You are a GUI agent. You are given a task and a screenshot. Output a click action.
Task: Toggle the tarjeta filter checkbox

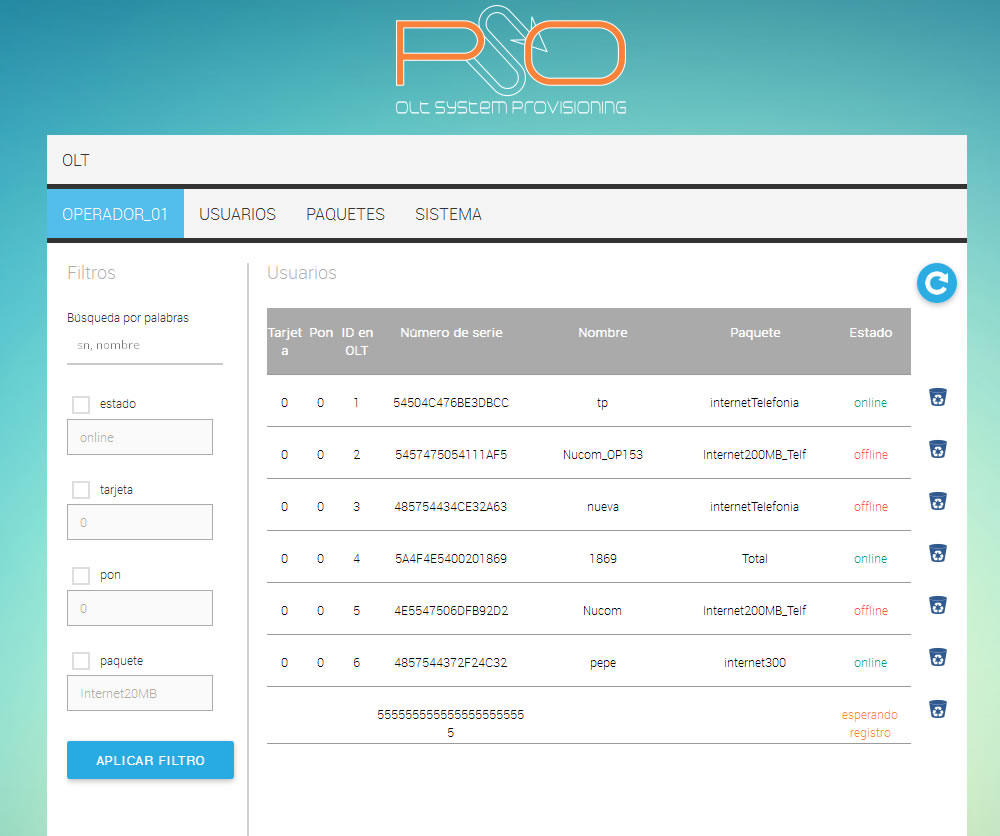tap(81, 490)
